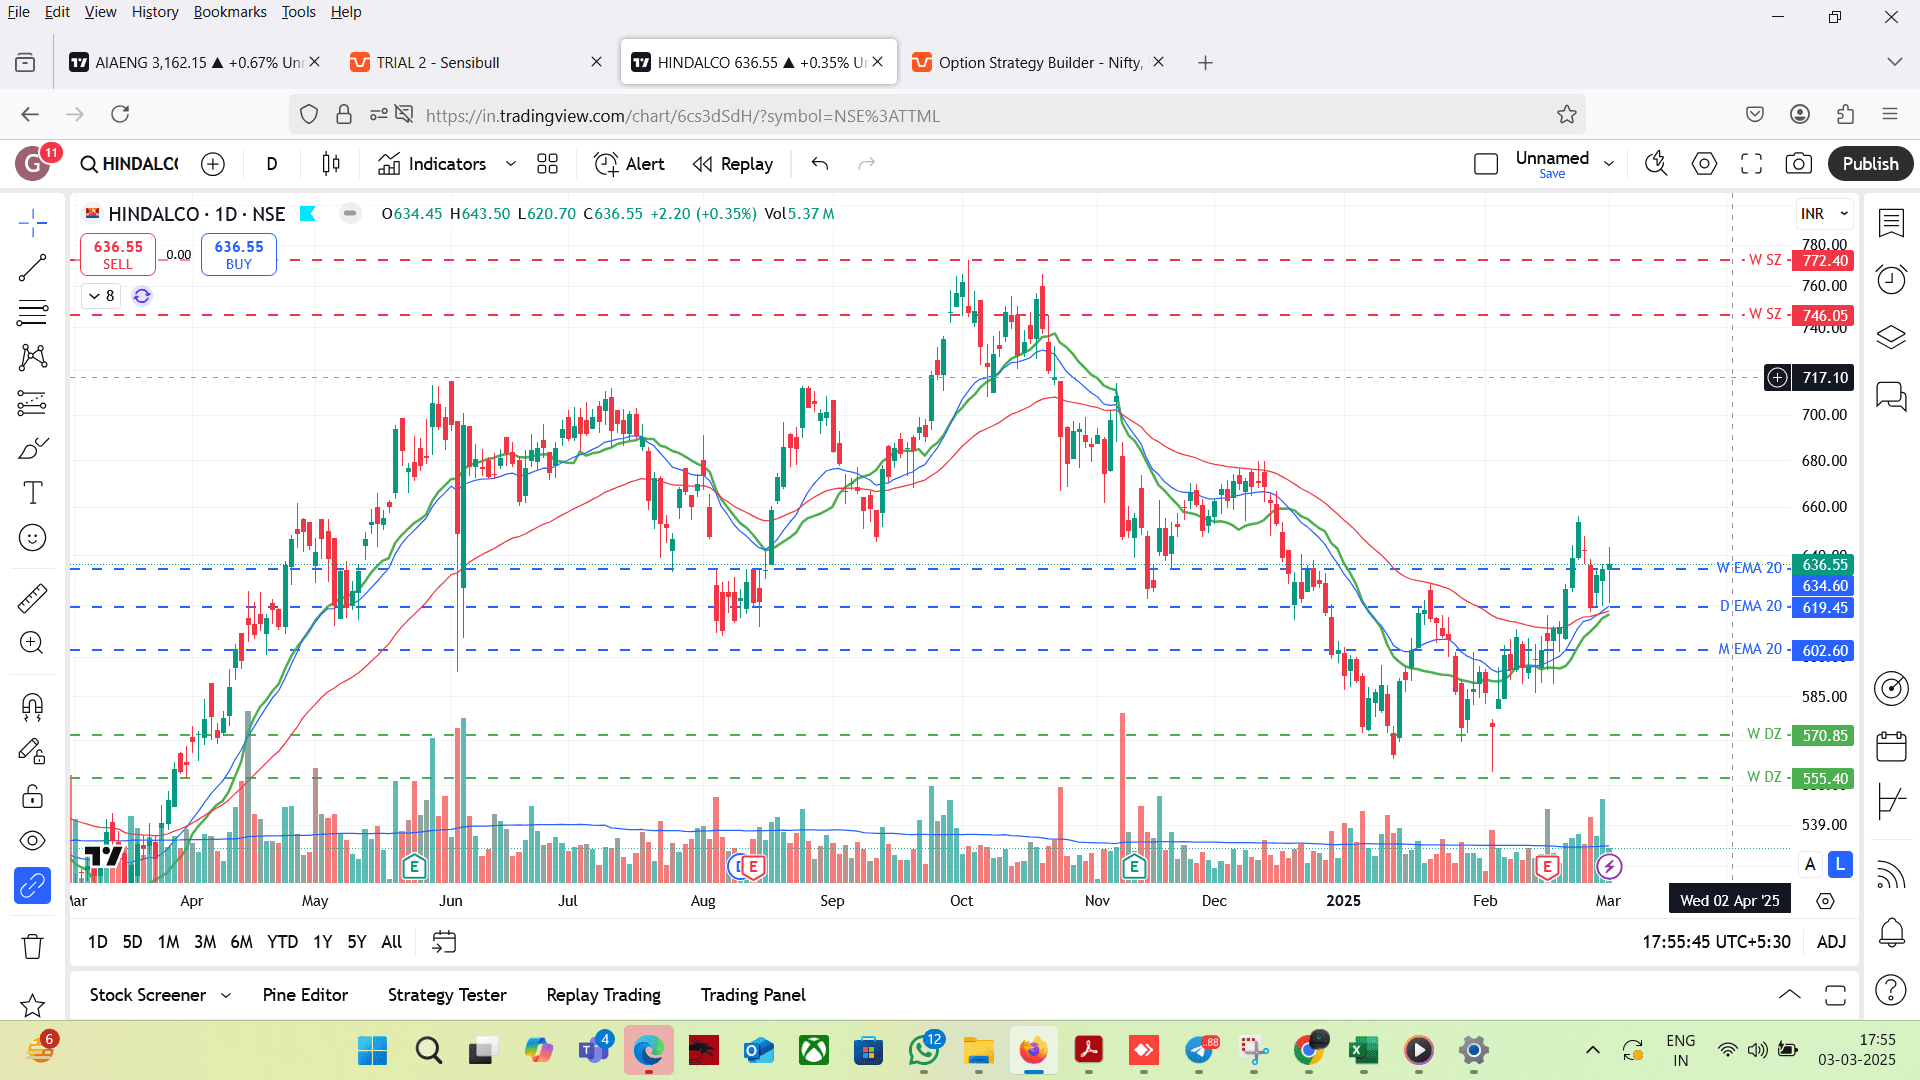1920x1080 pixels.
Task: Hide all drawings with eye icon
Action: point(32,841)
